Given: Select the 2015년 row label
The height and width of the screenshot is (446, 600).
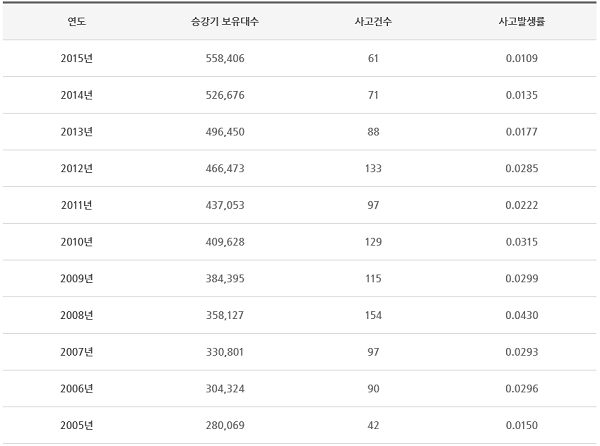Looking at the screenshot, I should (76, 58).
